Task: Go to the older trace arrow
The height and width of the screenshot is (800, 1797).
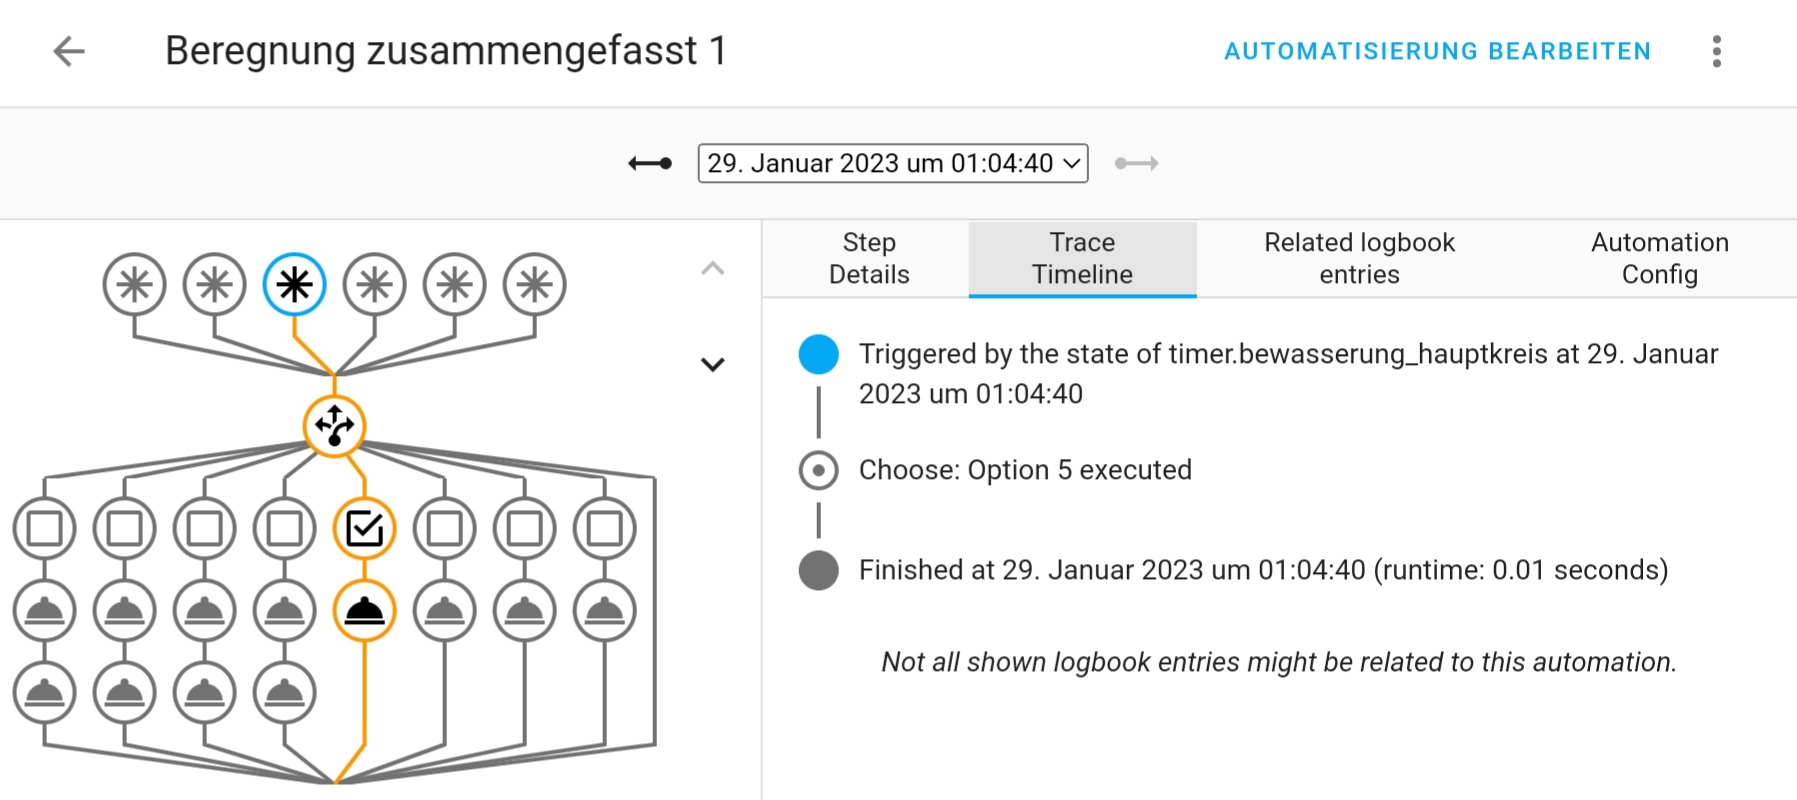Action: [x=650, y=163]
